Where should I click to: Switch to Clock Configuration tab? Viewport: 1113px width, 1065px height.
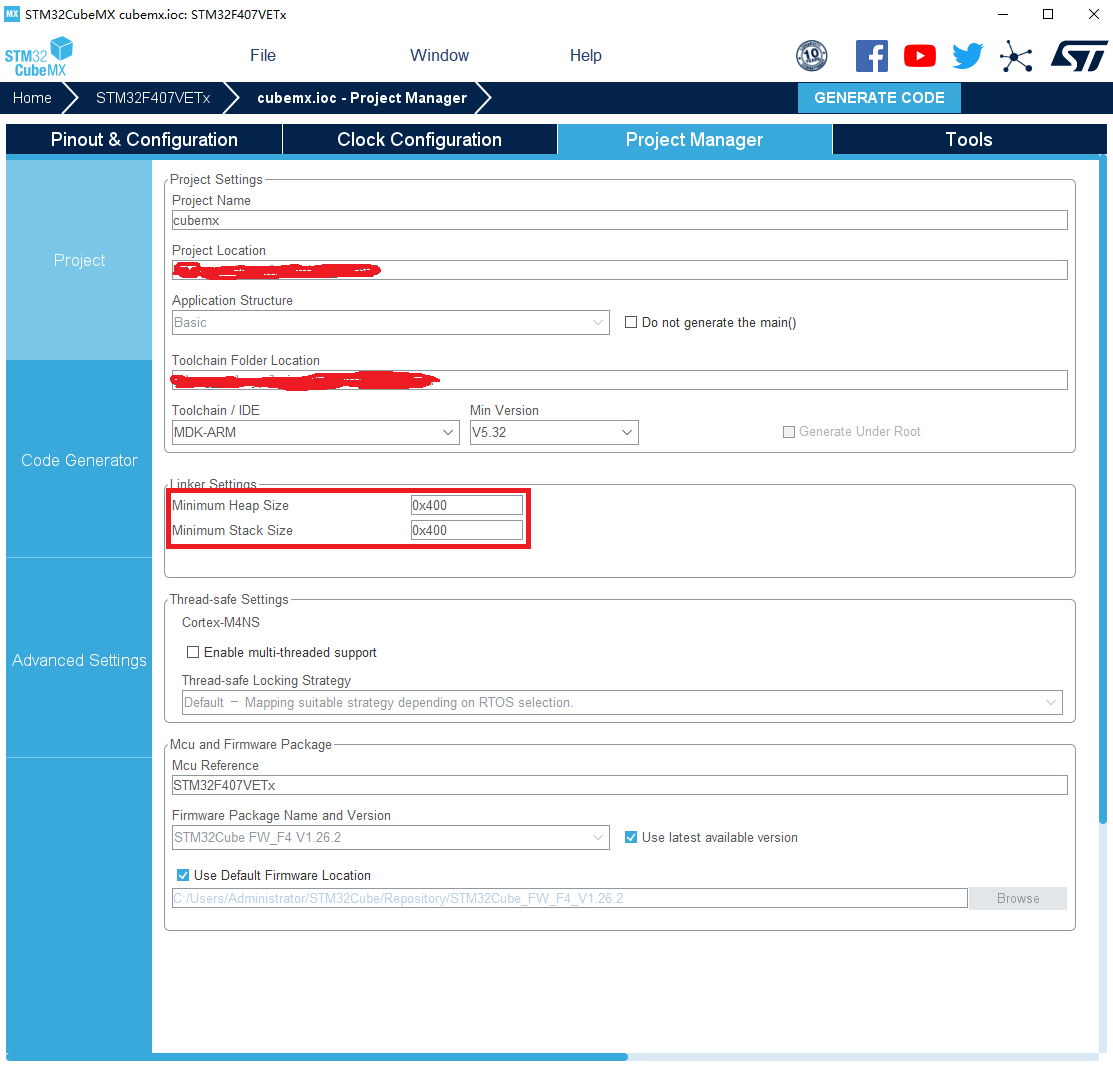[x=420, y=139]
